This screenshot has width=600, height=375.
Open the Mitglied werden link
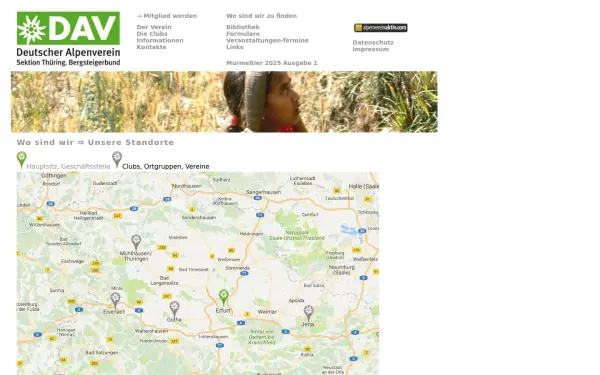pyautogui.click(x=167, y=16)
